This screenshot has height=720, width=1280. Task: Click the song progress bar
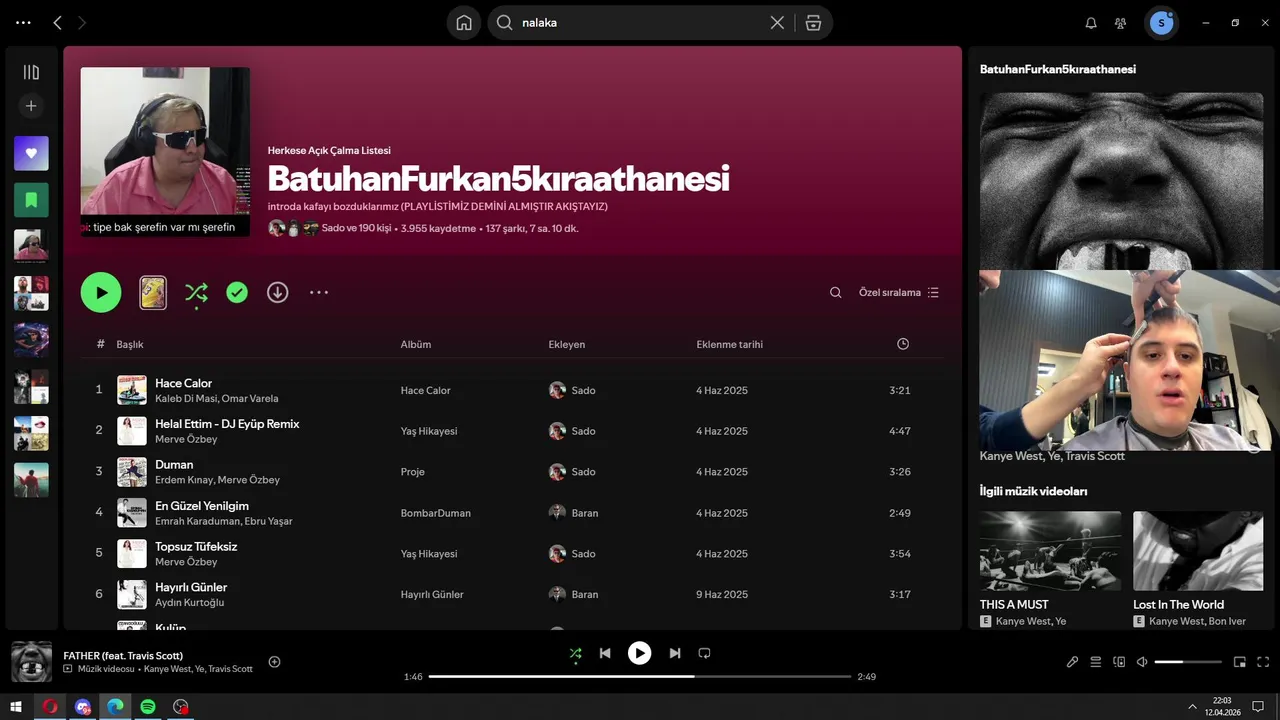point(639,676)
